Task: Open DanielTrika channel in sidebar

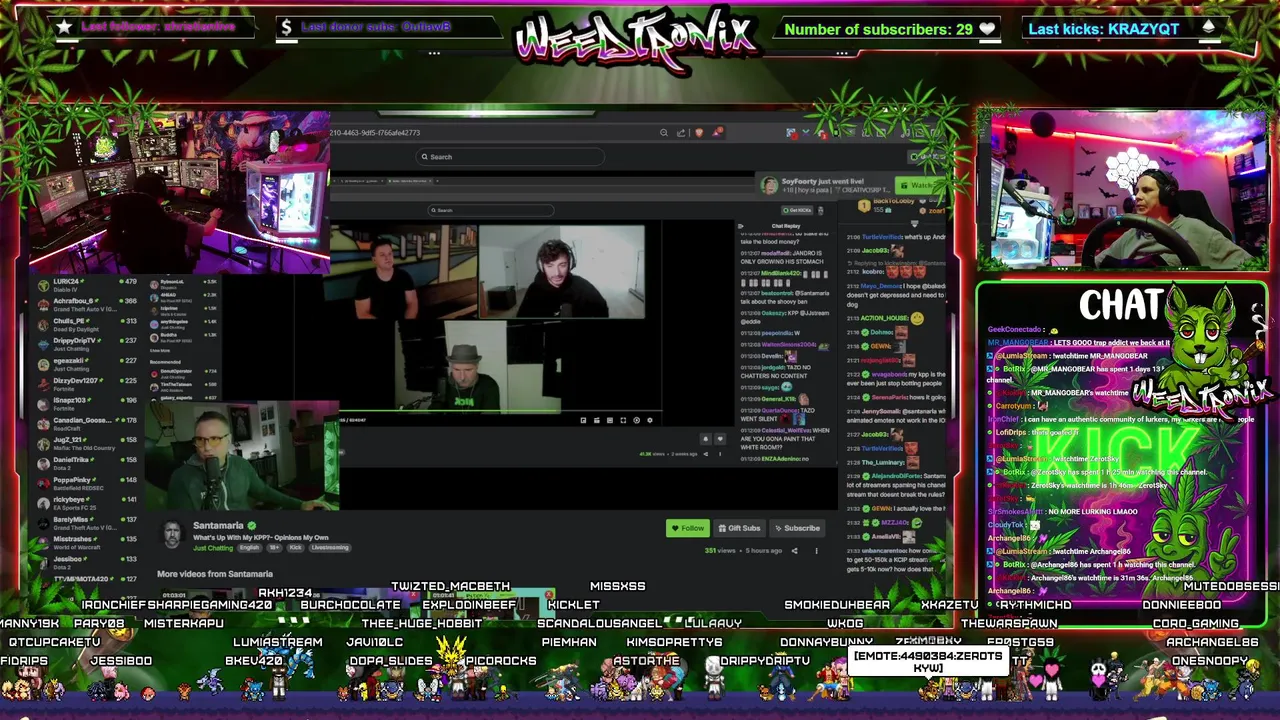Action: click(87, 463)
